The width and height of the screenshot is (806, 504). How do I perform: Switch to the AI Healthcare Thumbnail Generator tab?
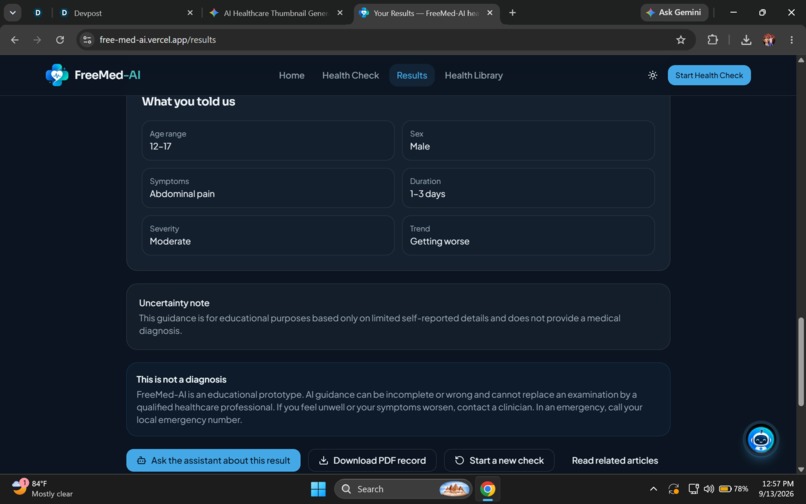(276, 13)
